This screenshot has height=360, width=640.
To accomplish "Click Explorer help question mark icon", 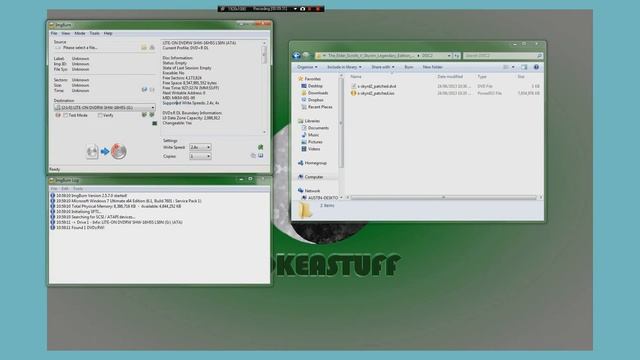I will coord(536,67).
